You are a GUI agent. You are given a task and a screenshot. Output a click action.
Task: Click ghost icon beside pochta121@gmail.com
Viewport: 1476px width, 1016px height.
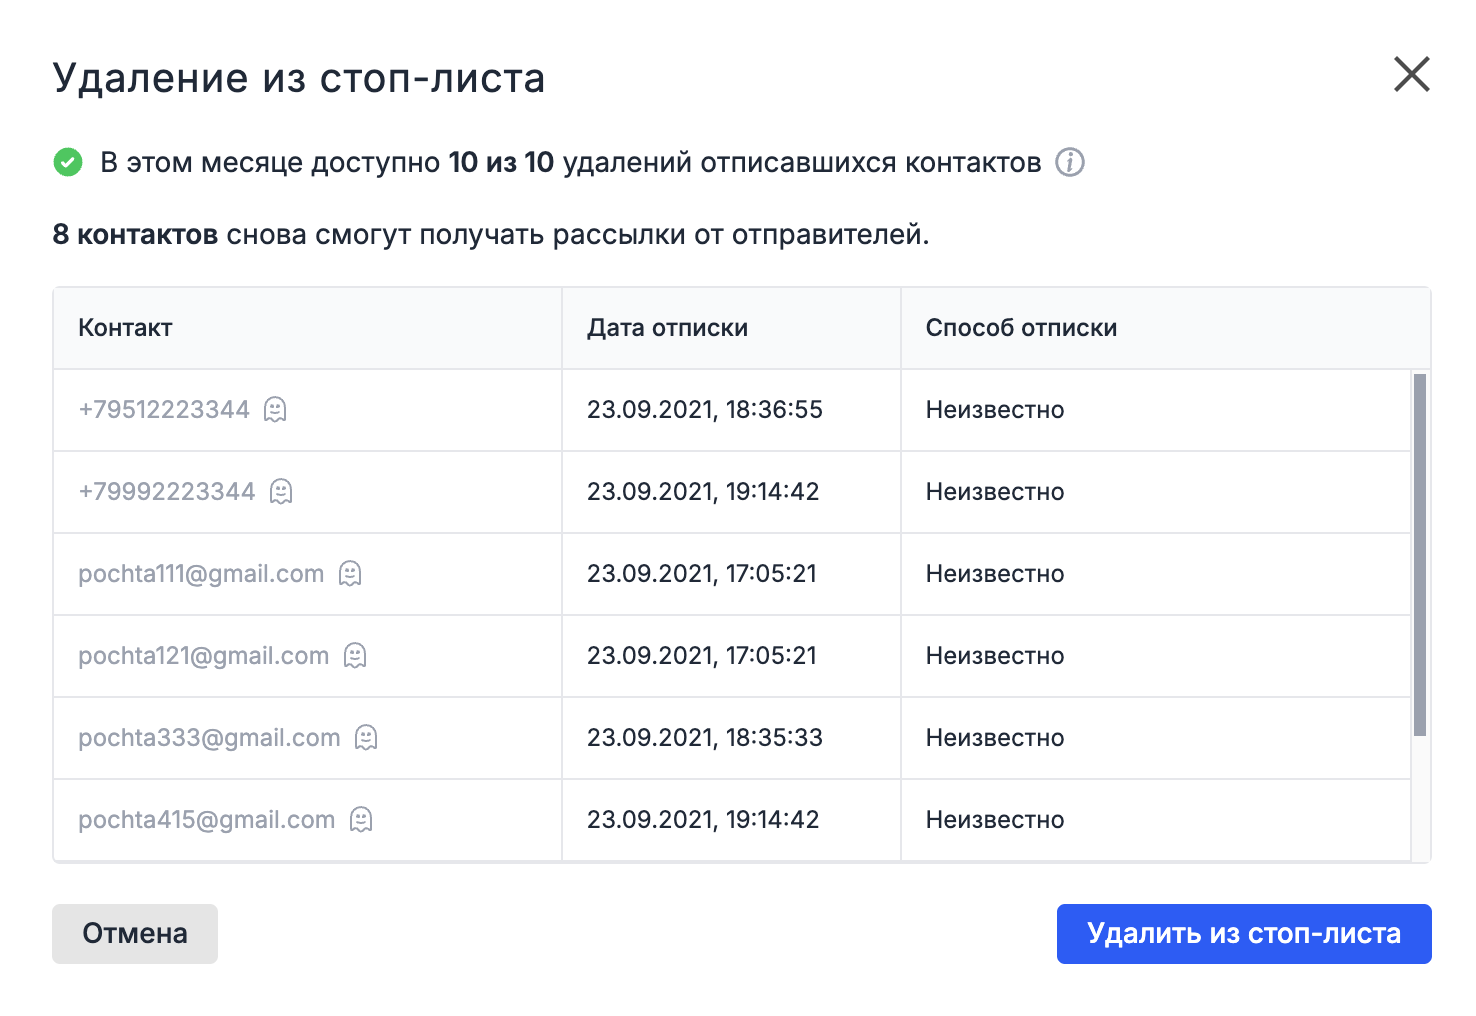(355, 655)
